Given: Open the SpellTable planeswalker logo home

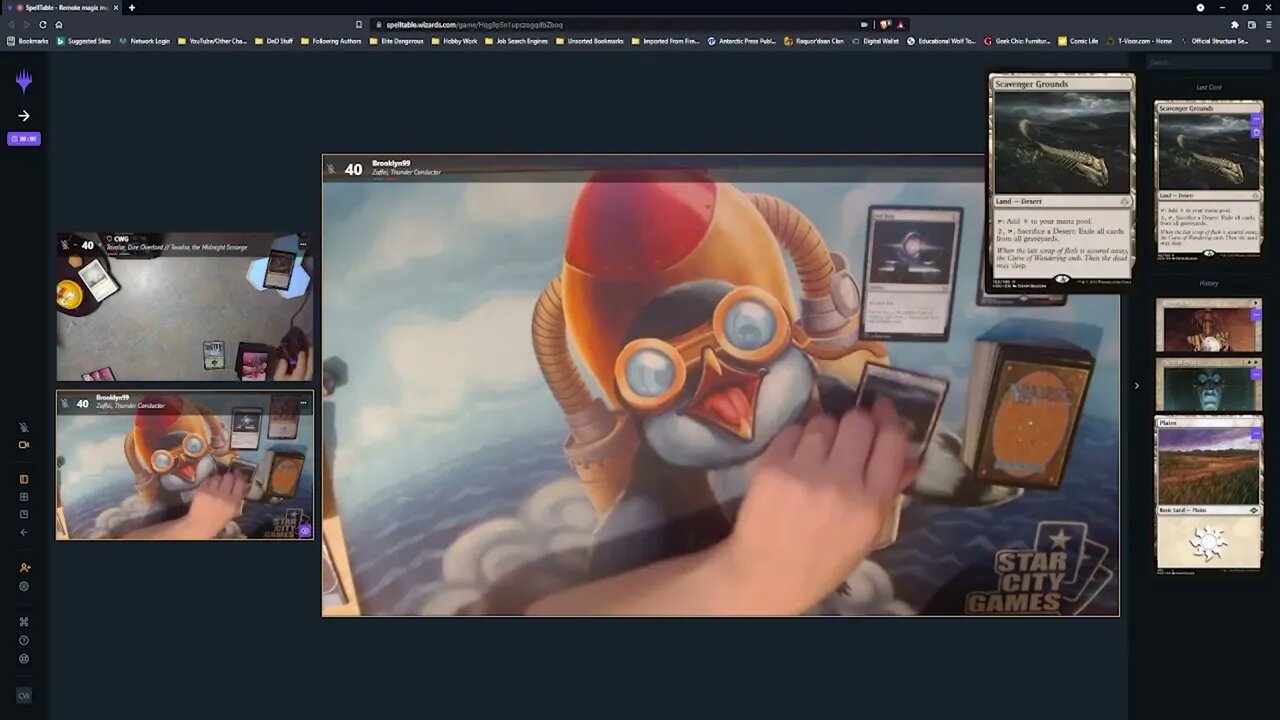Looking at the screenshot, I should coord(24,81).
